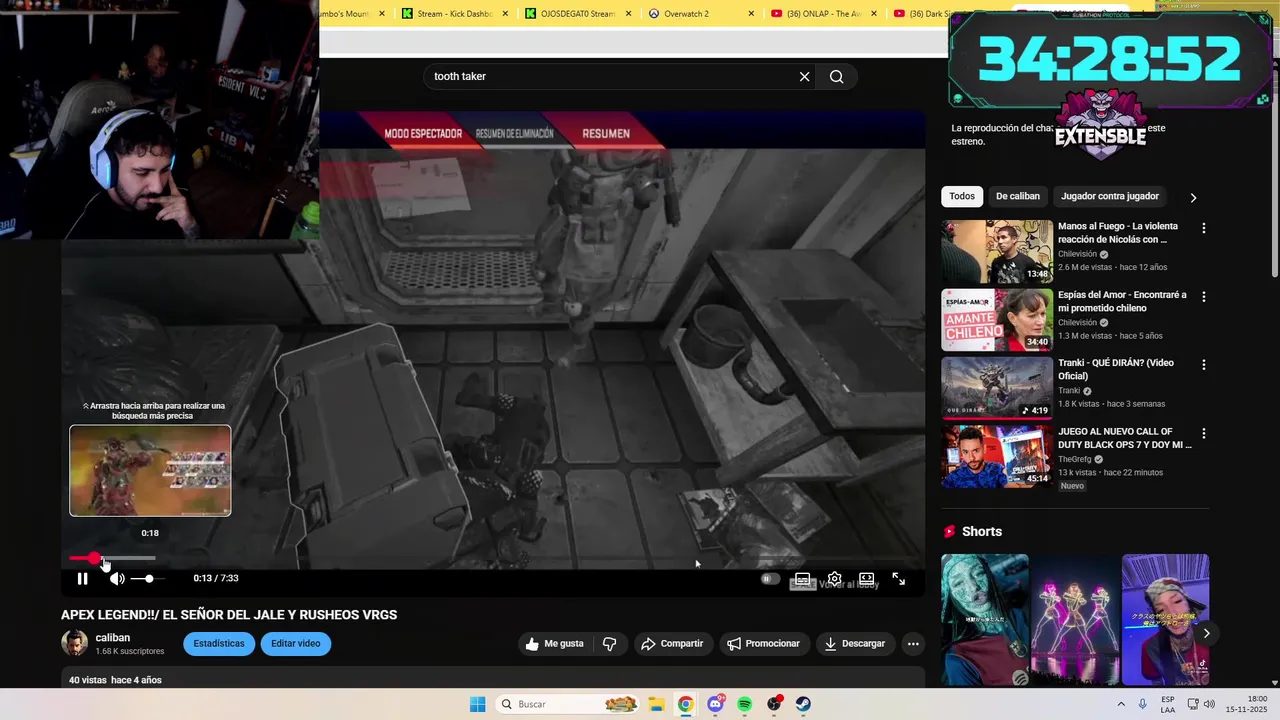Open Manos al Fuego video thumbnail
The image size is (1280, 720).
point(997,252)
